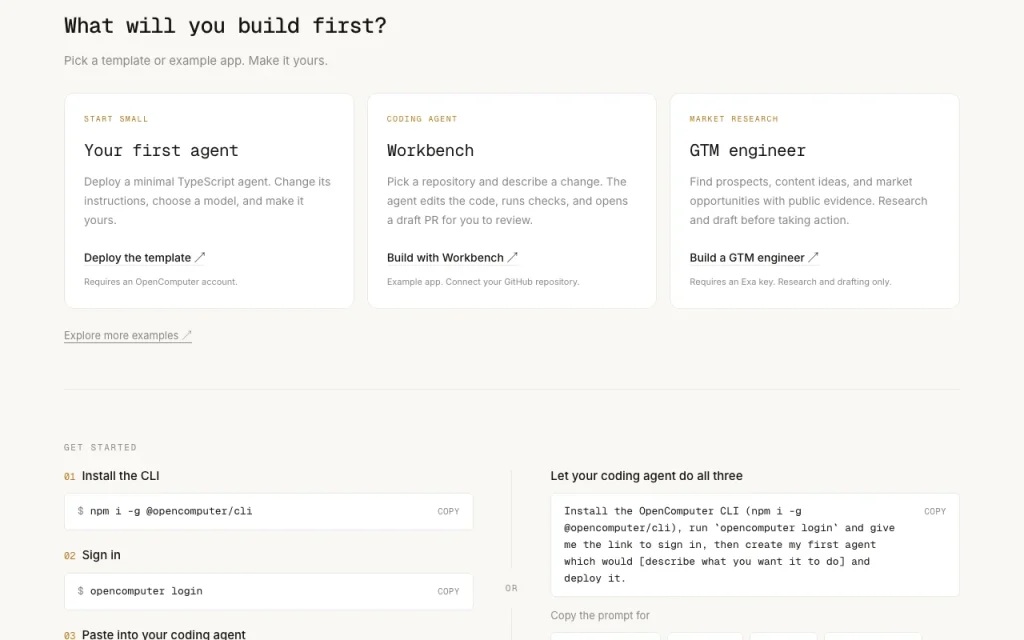Click the Your first agent card title
1024x640 pixels.
[x=161, y=150]
